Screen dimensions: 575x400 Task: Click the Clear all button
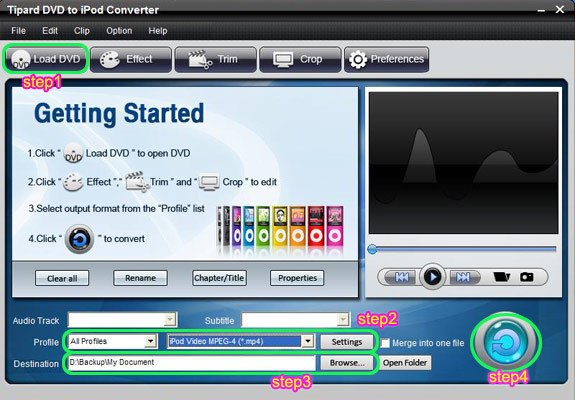62,278
